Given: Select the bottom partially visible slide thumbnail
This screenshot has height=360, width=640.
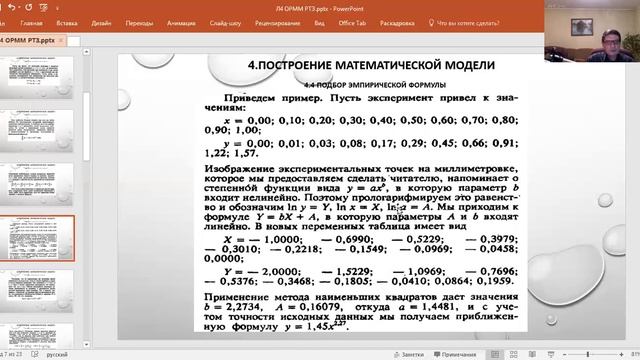Looking at the screenshot, I should (x=37, y=336).
